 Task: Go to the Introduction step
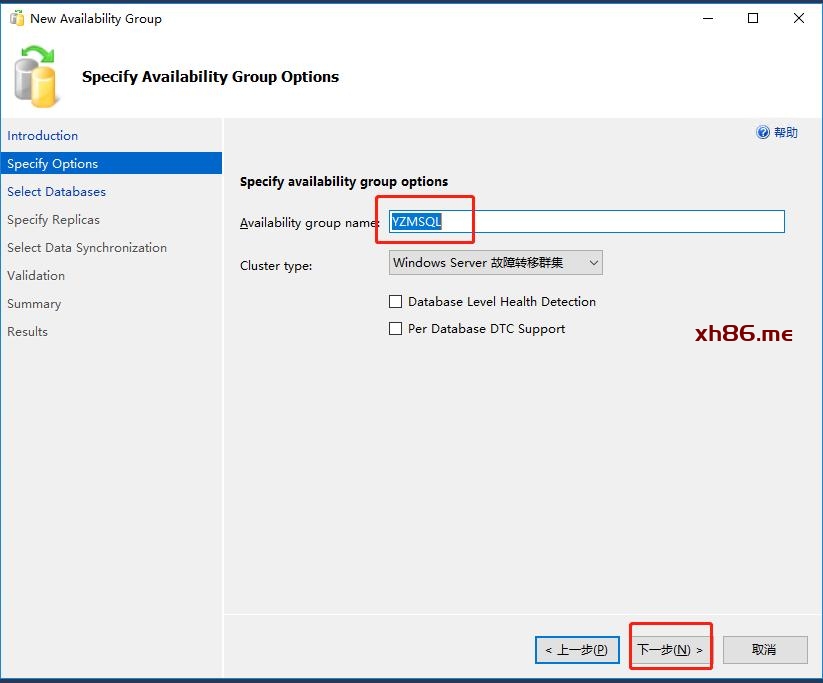point(43,136)
